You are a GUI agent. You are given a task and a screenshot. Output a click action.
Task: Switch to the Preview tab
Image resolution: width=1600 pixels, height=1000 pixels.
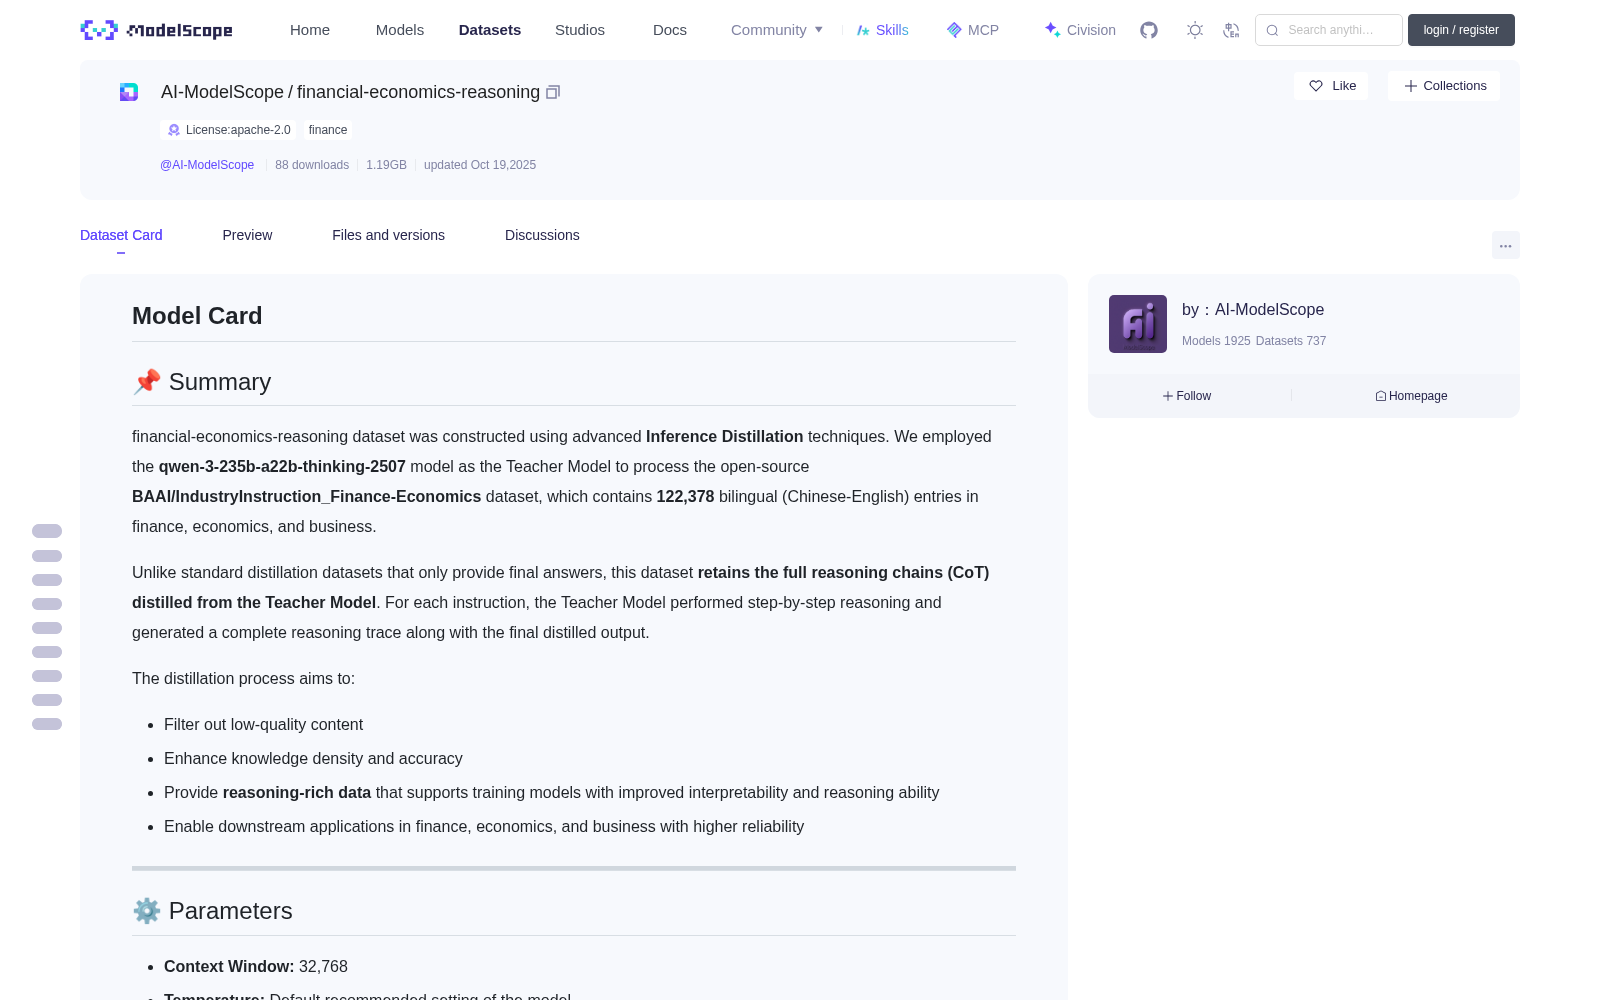click(247, 235)
